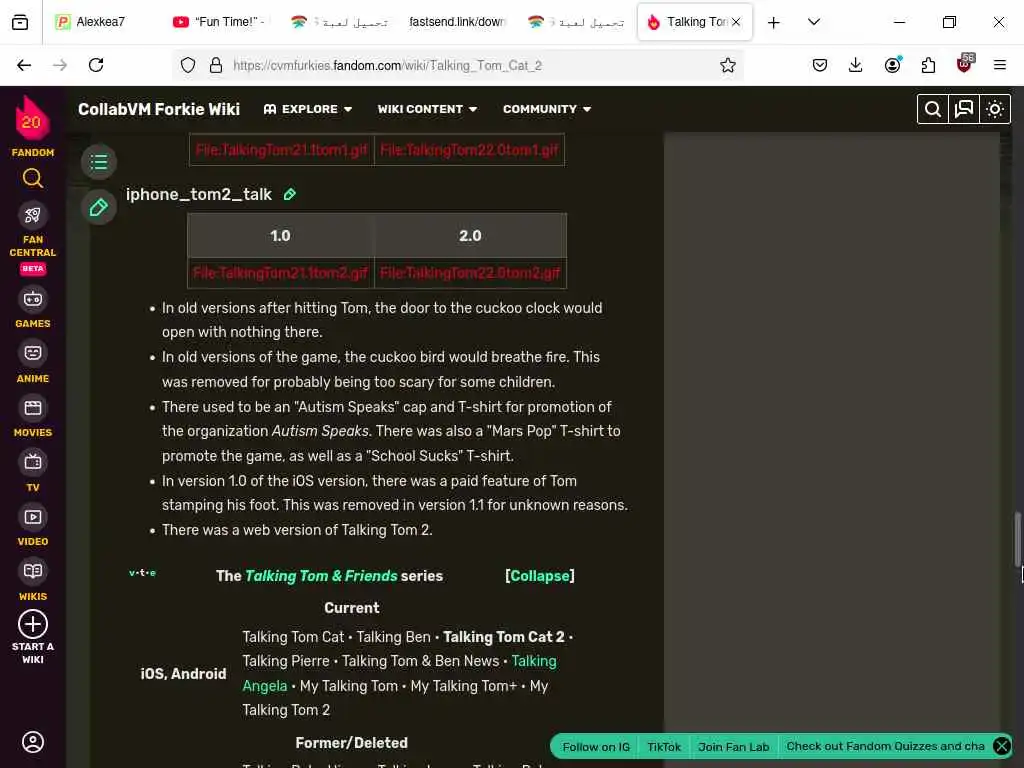Click Follow on IG button

click(x=596, y=747)
